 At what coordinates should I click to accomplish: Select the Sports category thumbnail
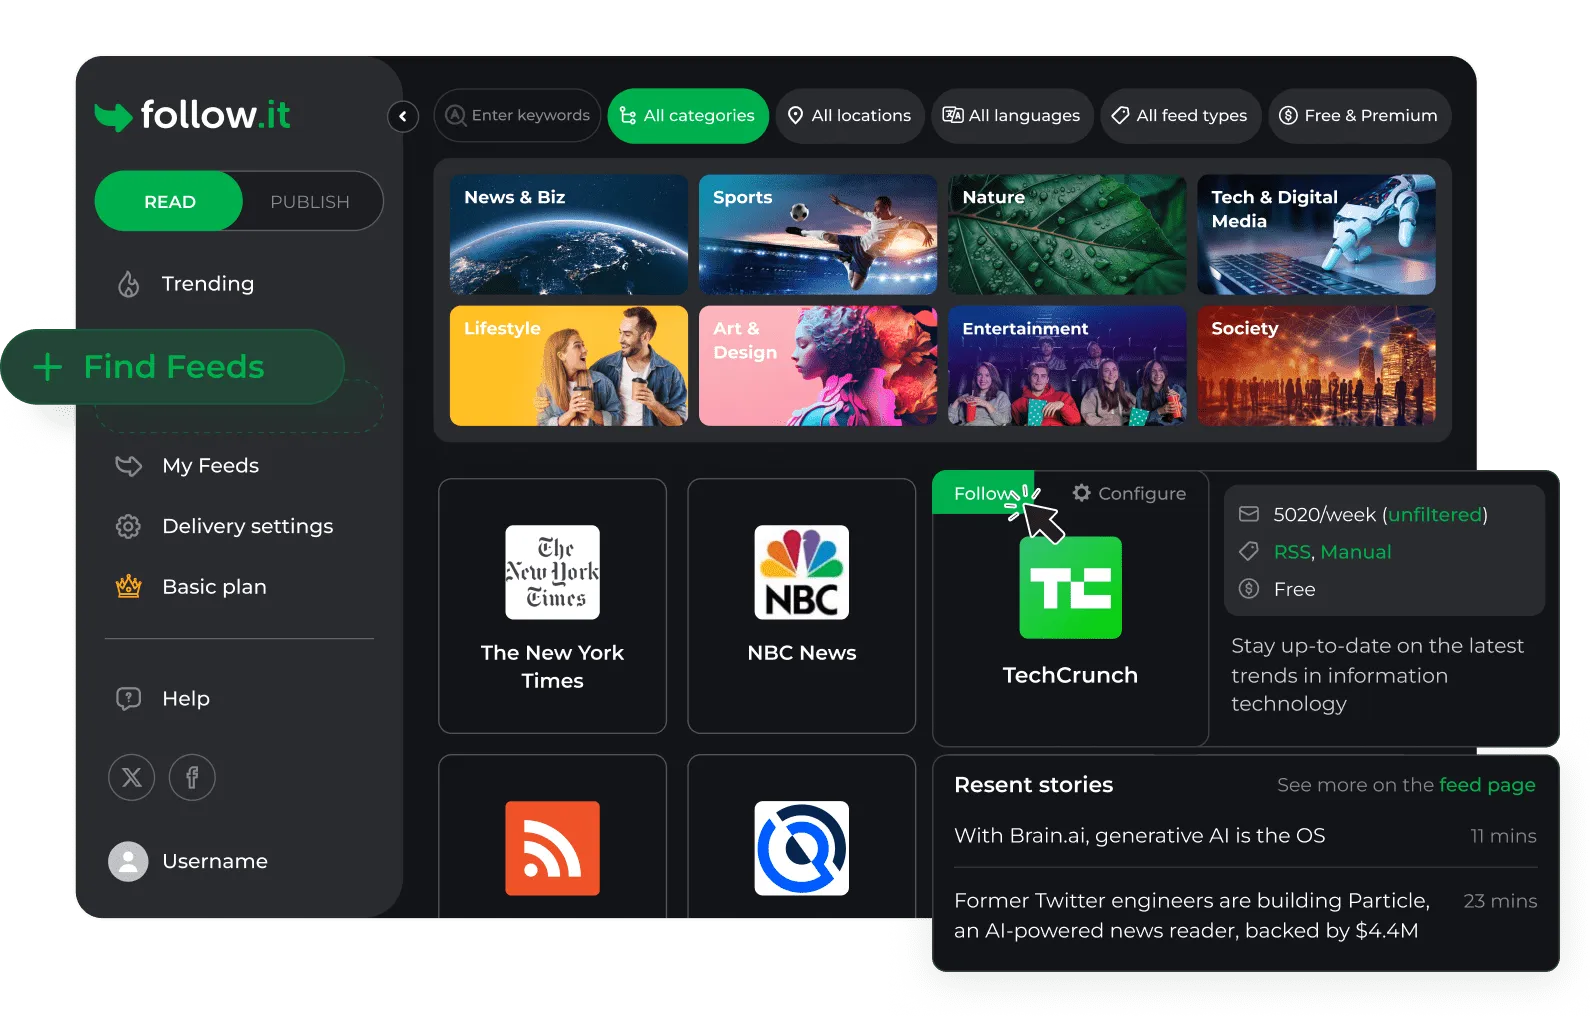coord(817,235)
